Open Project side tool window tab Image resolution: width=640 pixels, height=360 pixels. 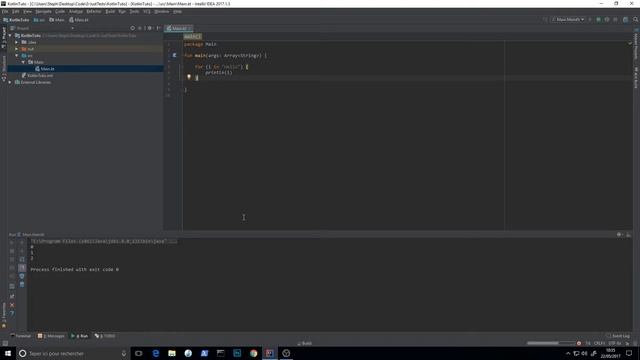click(x=4, y=38)
